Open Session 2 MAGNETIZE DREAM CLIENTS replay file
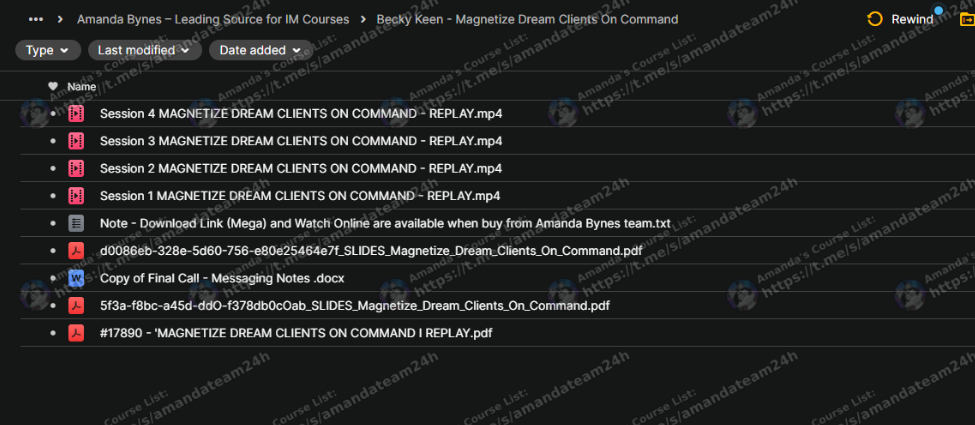The width and height of the screenshot is (975, 425). pos(300,168)
